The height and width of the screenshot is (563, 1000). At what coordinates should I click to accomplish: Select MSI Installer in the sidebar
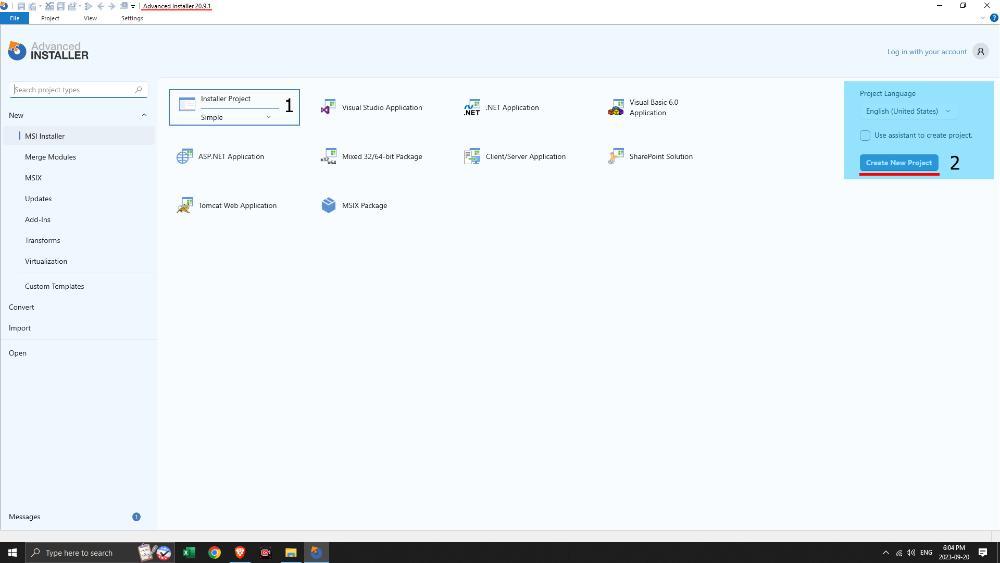pyautogui.click(x=78, y=136)
